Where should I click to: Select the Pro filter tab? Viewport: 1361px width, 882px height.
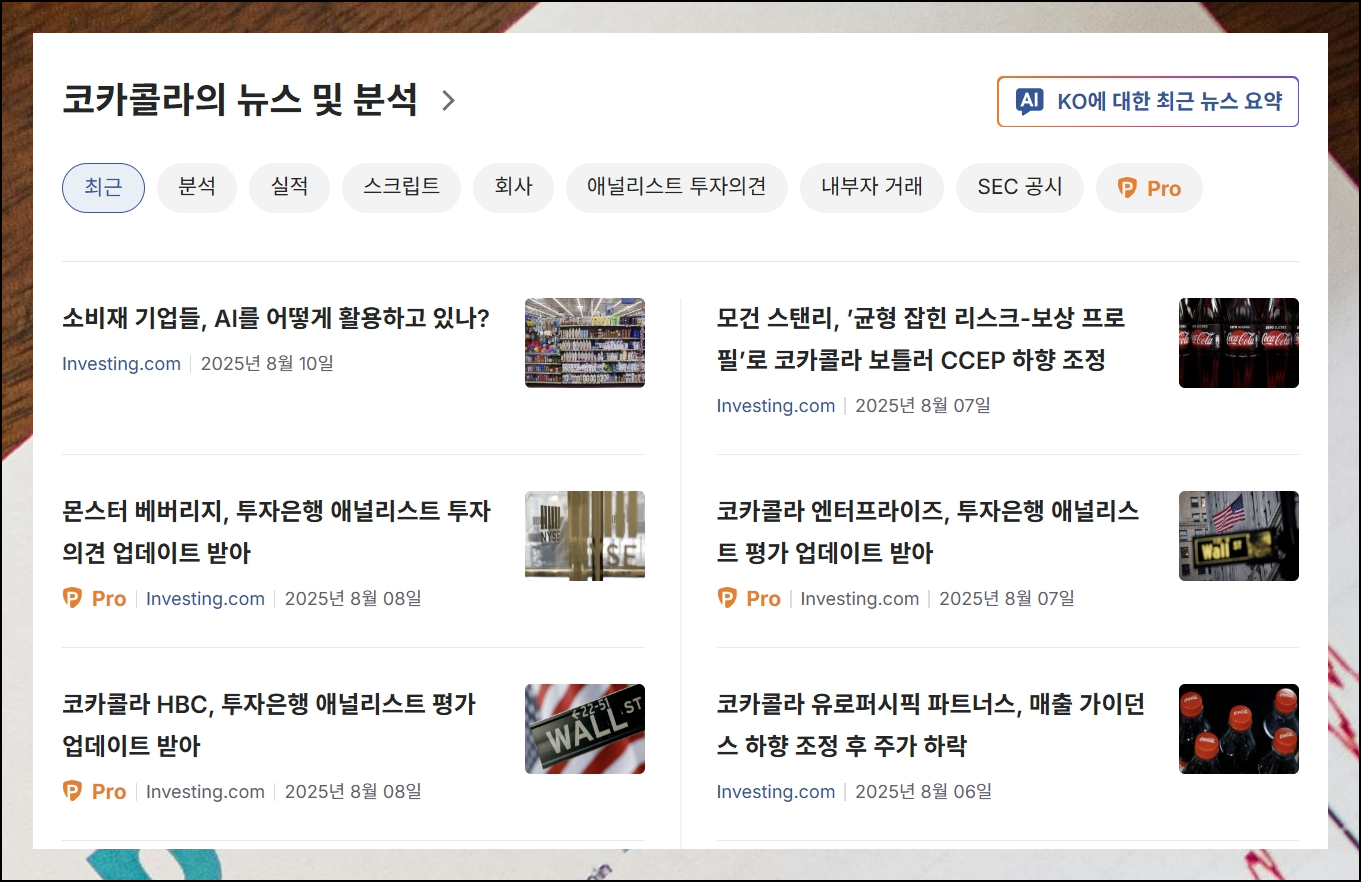[1149, 188]
